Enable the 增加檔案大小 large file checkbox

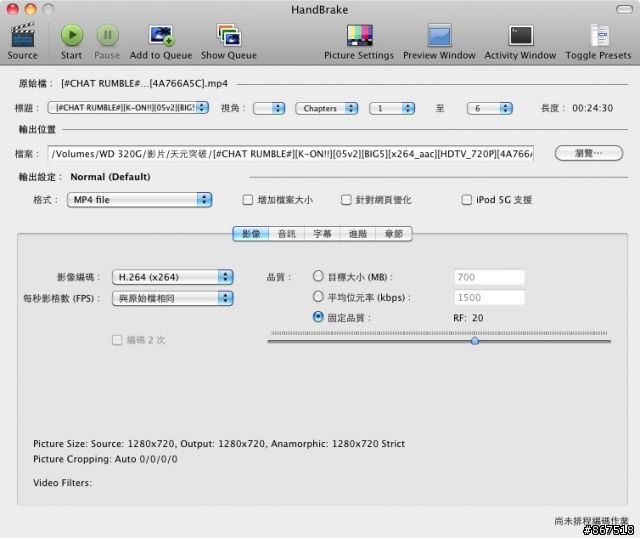[x=247, y=200]
